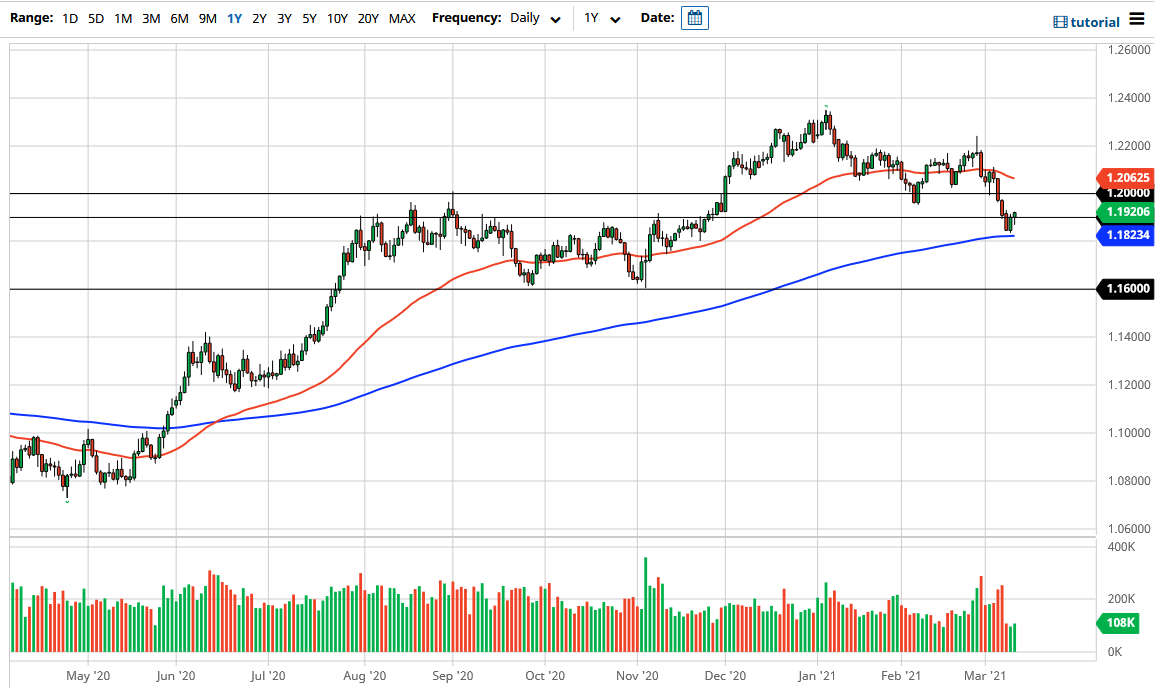Select the 3M range option
1156x692 pixels.
pyautogui.click(x=150, y=18)
